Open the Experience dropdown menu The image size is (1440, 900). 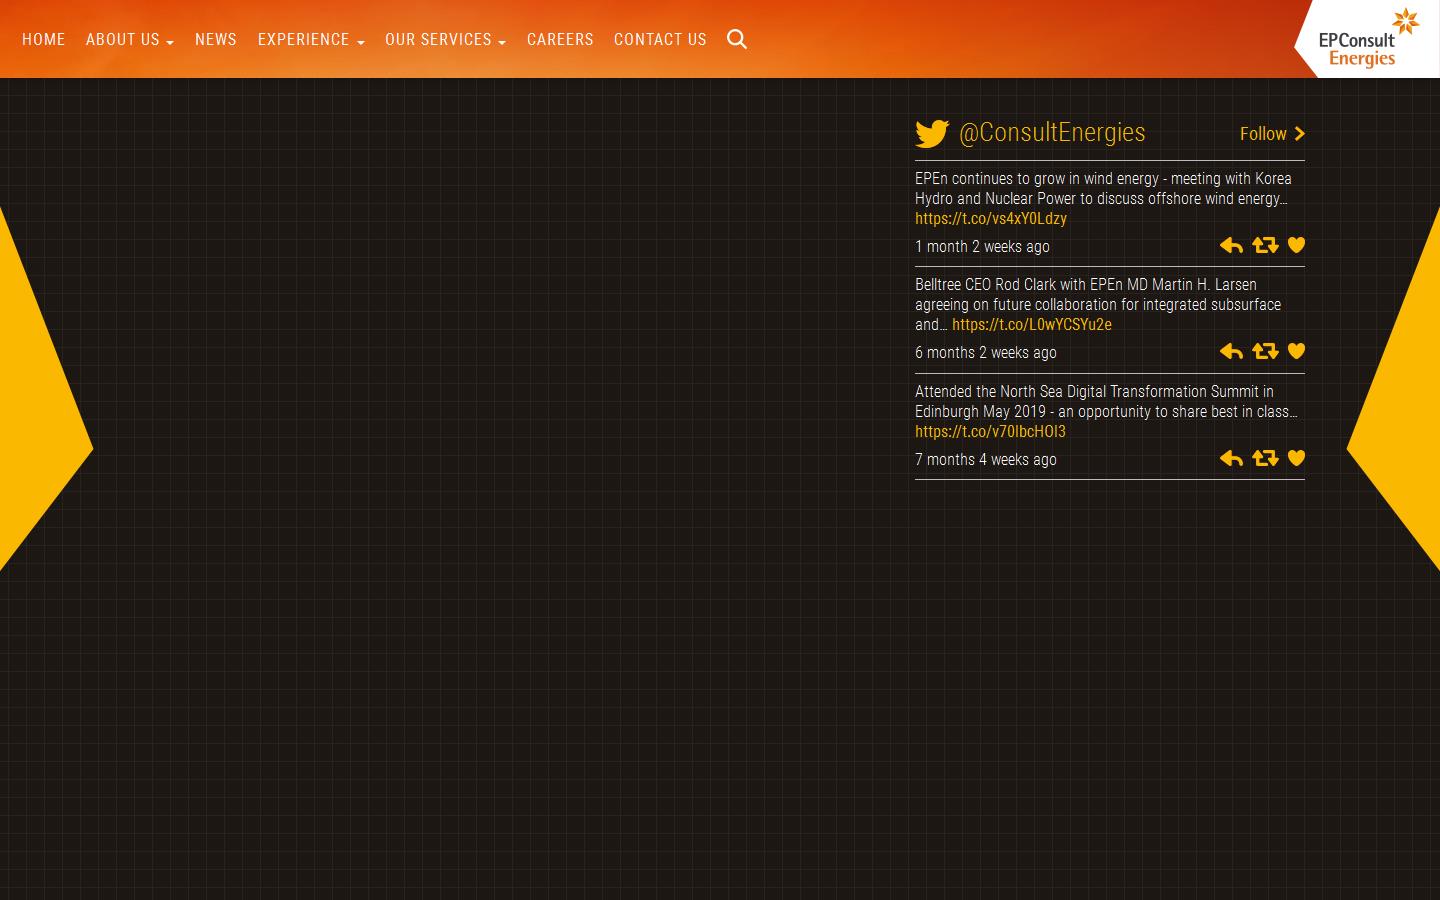(310, 40)
